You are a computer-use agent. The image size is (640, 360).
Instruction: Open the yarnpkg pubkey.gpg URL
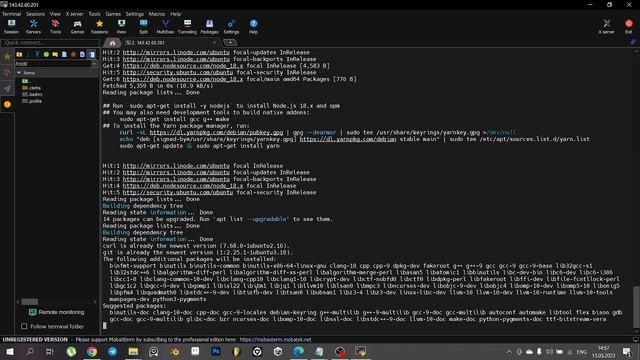click(216, 132)
